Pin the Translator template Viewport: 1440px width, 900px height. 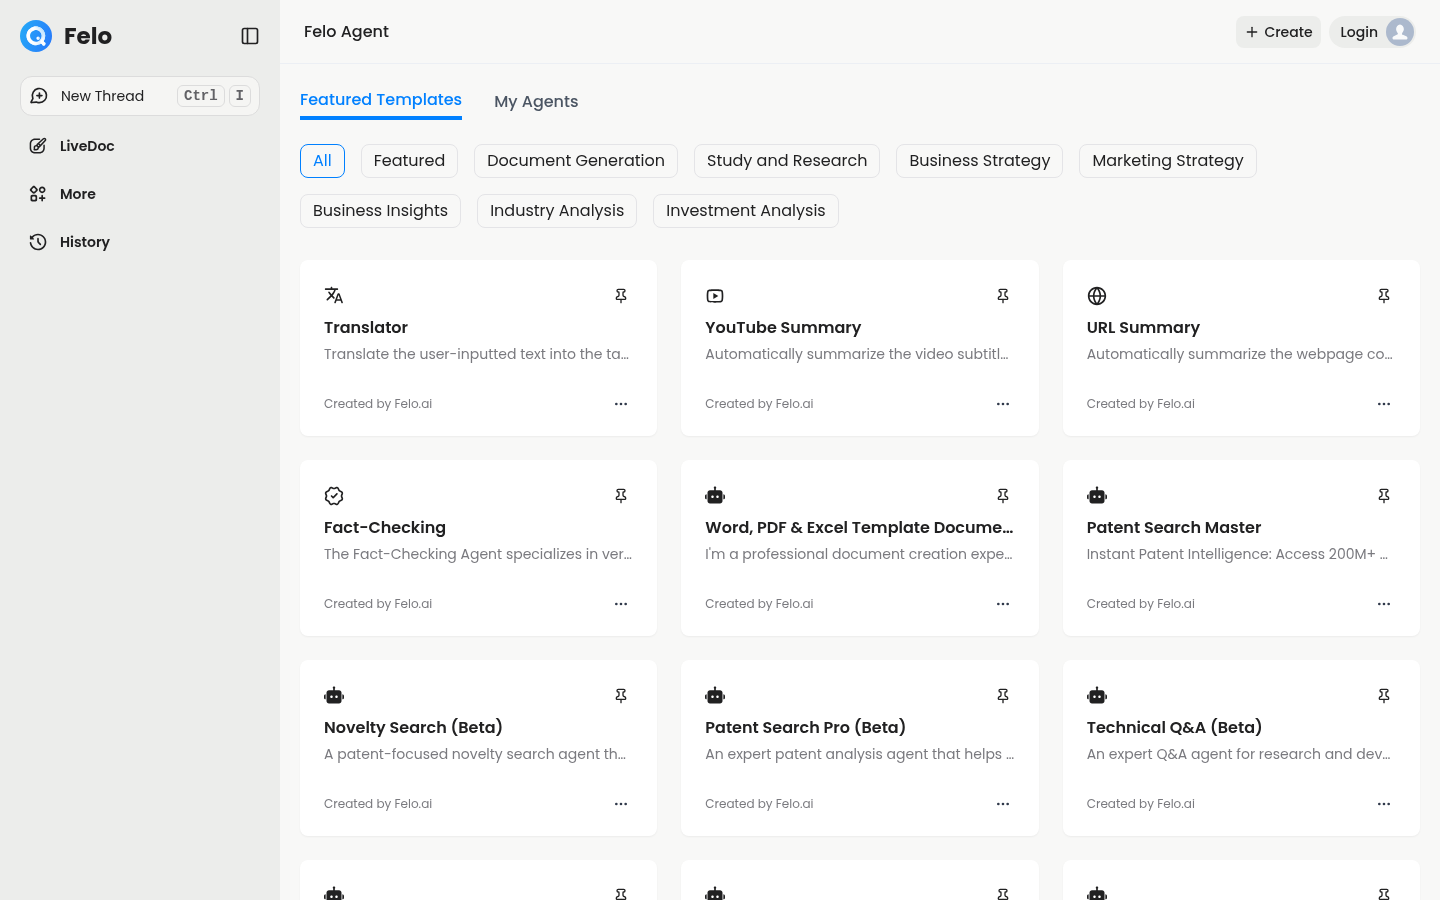coord(621,296)
